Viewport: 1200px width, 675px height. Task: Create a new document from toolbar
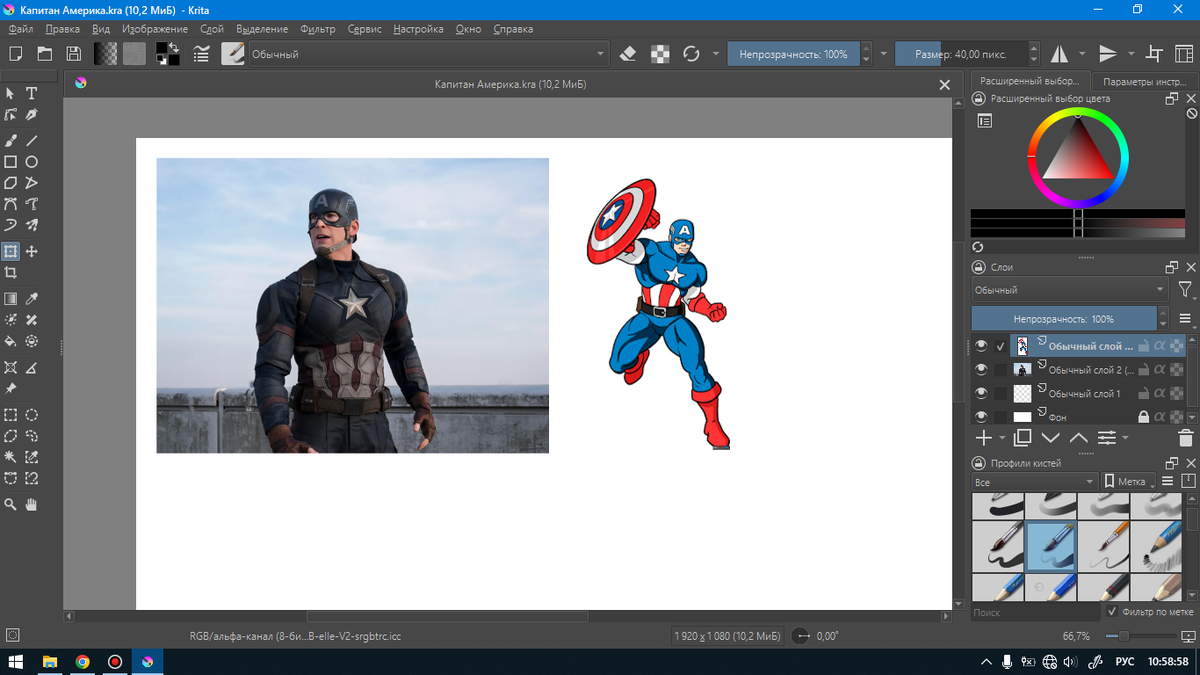(x=16, y=54)
